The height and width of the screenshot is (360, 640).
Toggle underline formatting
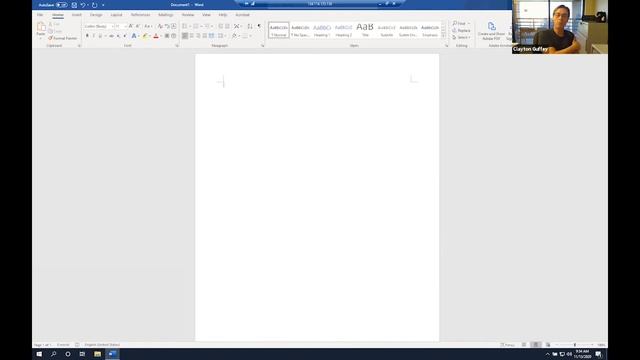[100, 36]
